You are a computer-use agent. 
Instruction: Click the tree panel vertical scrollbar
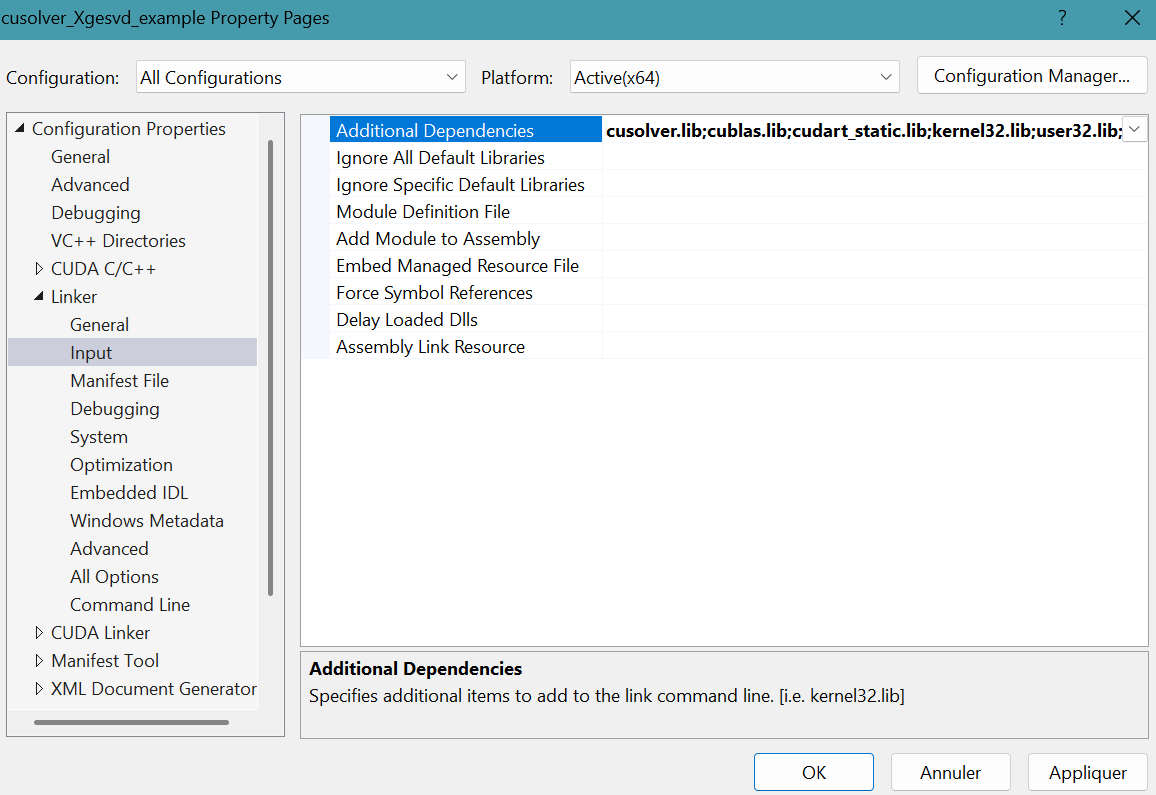[270, 368]
